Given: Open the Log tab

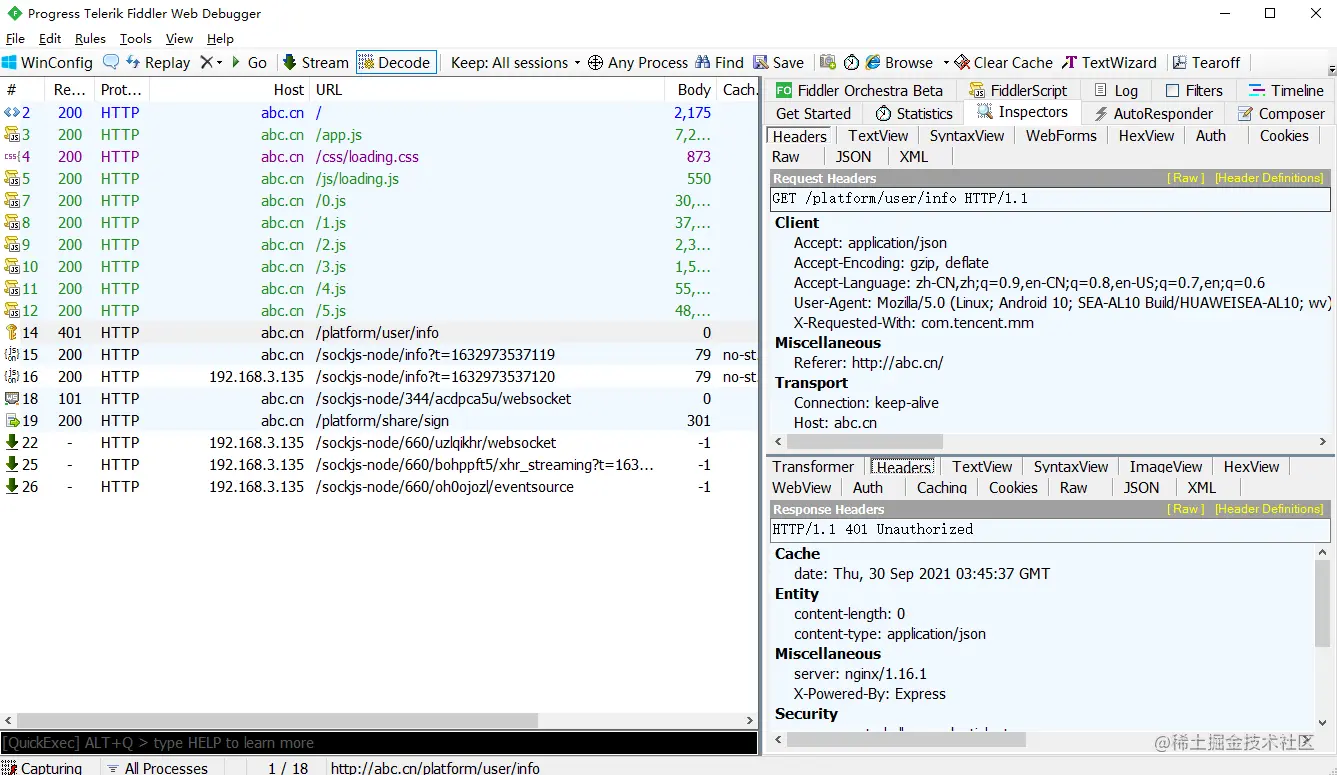Looking at the screenshot, I should 1115,90.
